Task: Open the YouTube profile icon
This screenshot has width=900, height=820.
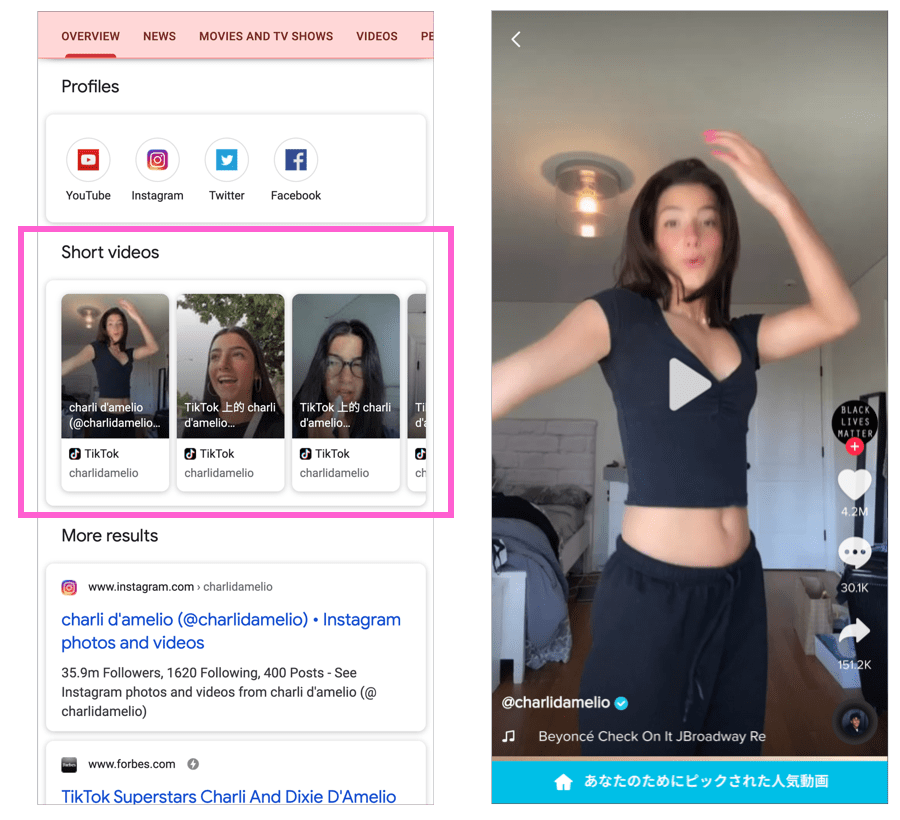Action: click(x=88, y=160)
